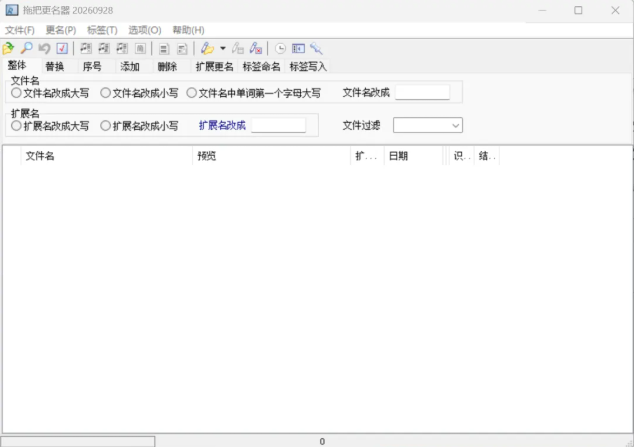Open the 更名(P) menu
Image resolution: width=634 pixels, height=447 pixels.
[x=61, y=30]
